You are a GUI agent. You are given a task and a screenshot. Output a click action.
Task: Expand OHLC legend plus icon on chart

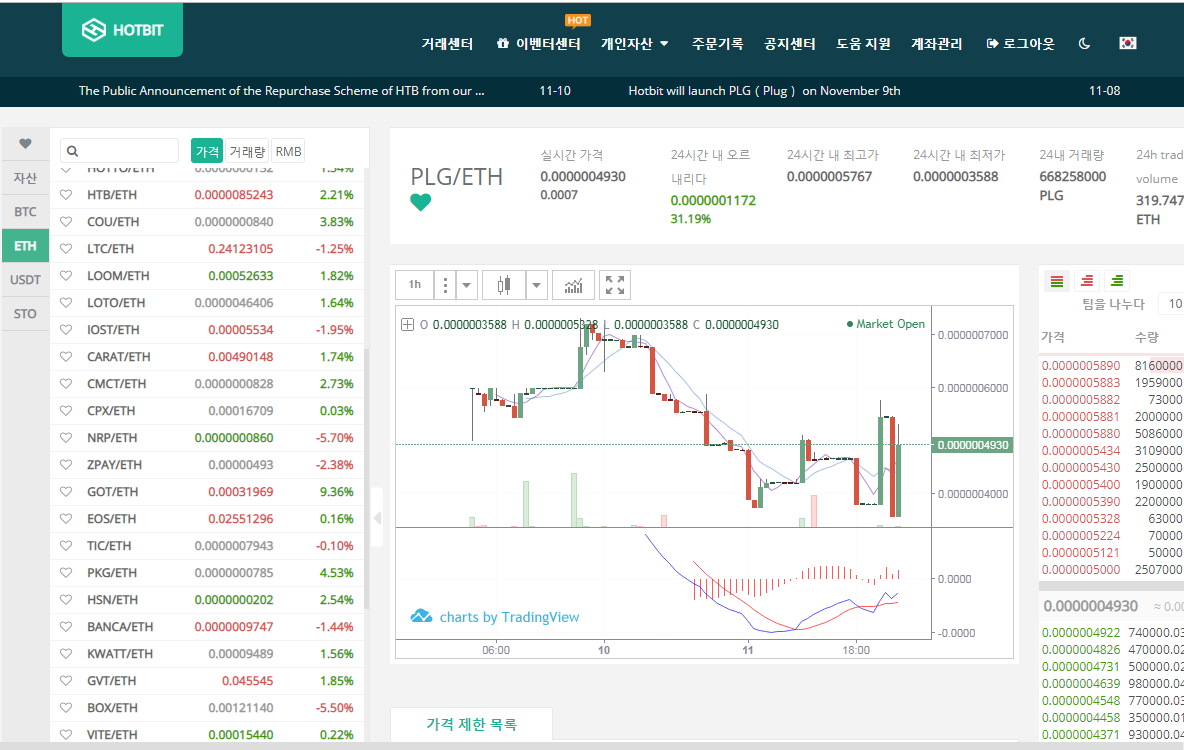(x=407, y=325)
